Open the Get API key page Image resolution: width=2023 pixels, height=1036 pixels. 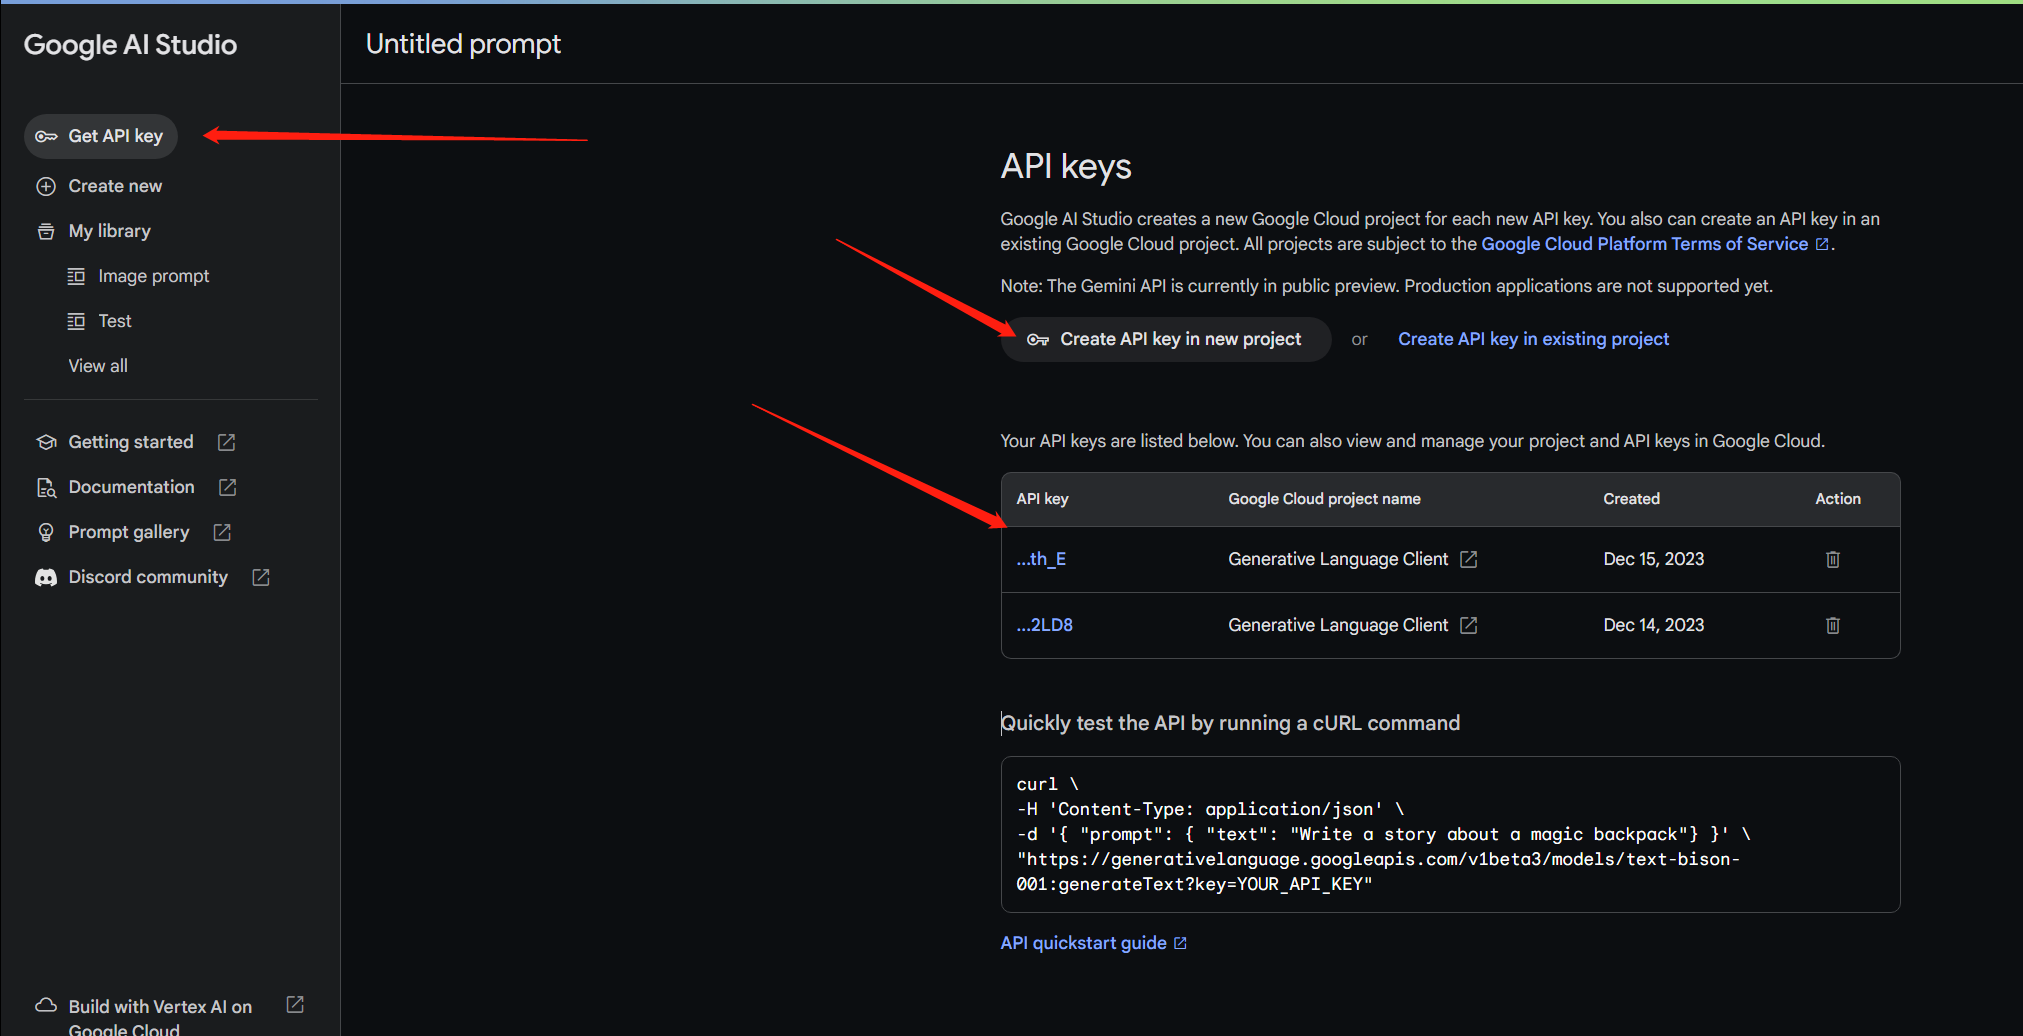[100, 136]
